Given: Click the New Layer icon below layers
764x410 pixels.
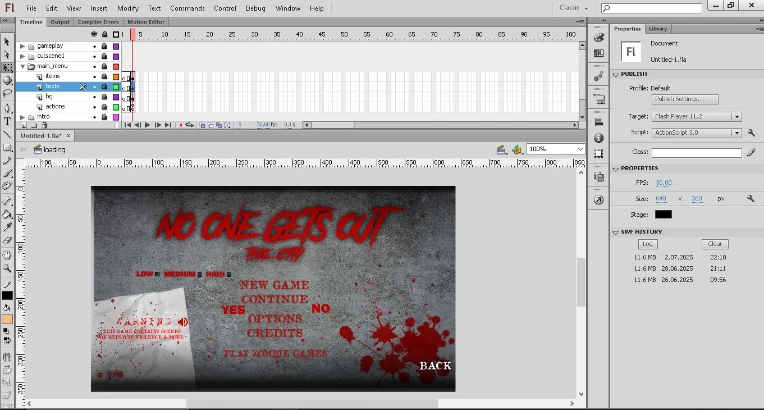Looking at the screenshot, I should [x=23, y=125].
